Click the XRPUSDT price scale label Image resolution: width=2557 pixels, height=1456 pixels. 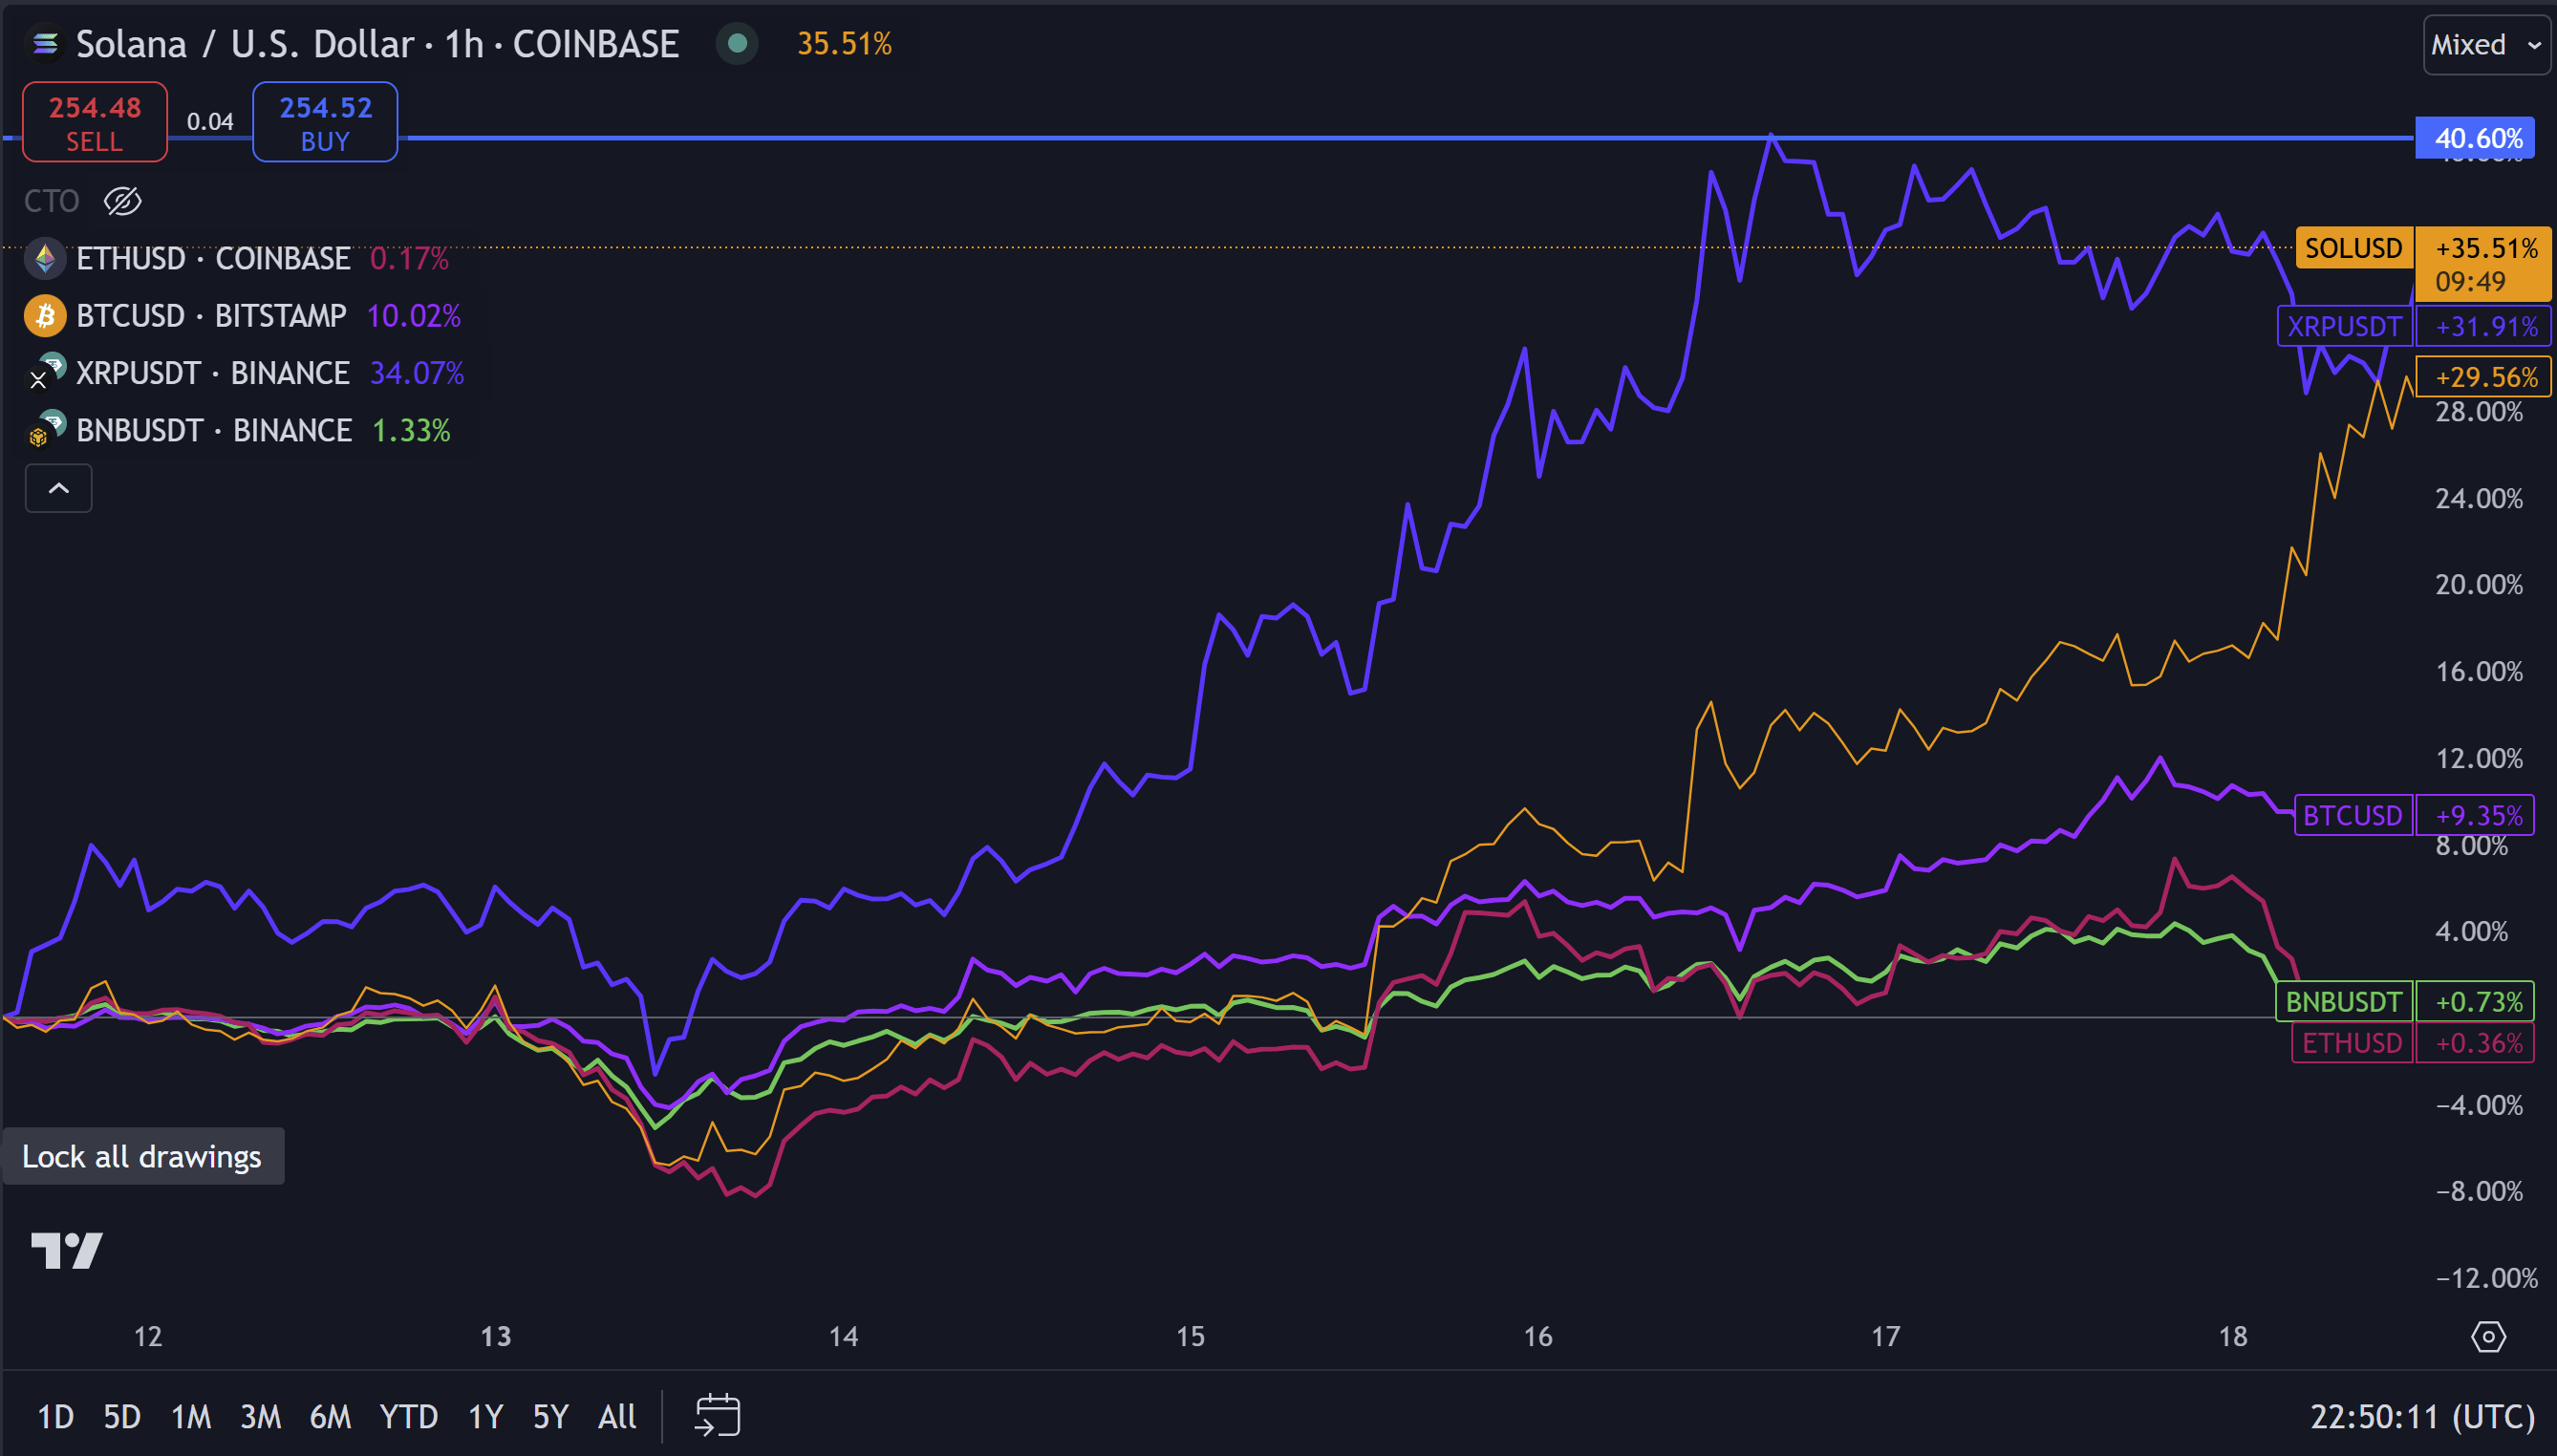2344,326
